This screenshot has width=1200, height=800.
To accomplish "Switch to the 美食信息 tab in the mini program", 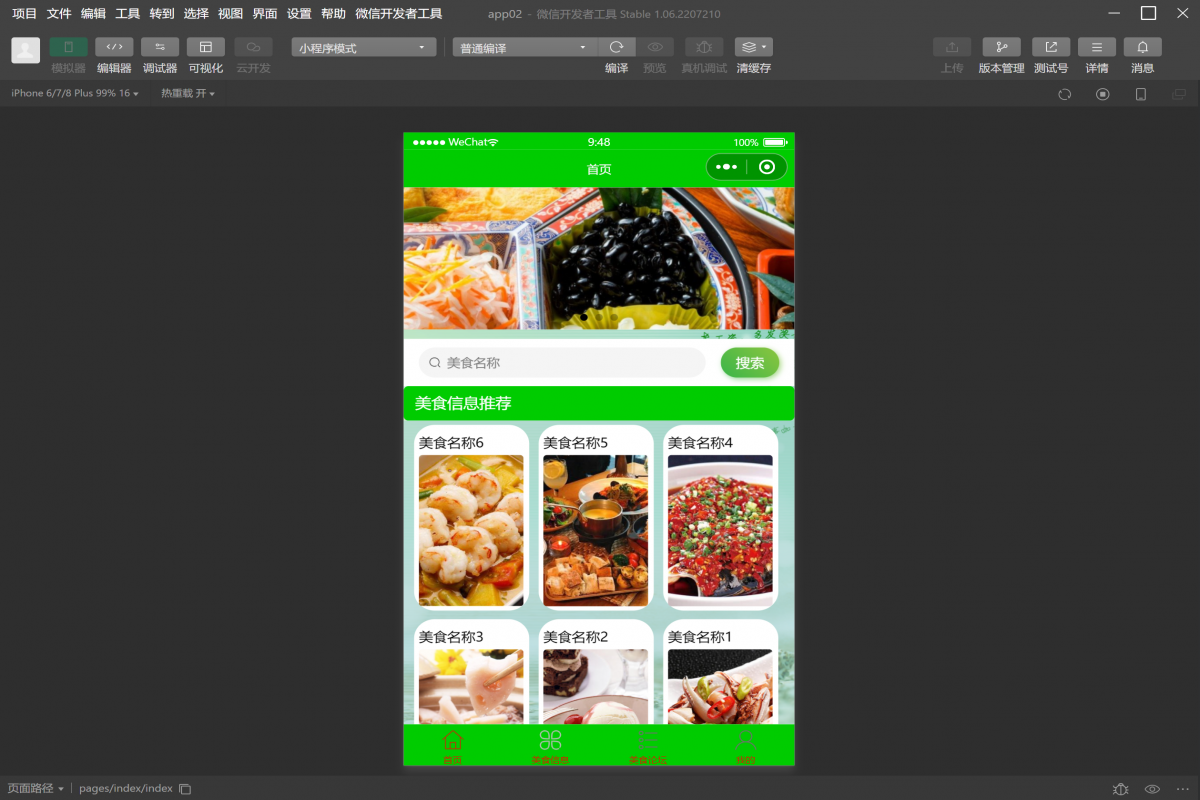I will coord(550,746).
